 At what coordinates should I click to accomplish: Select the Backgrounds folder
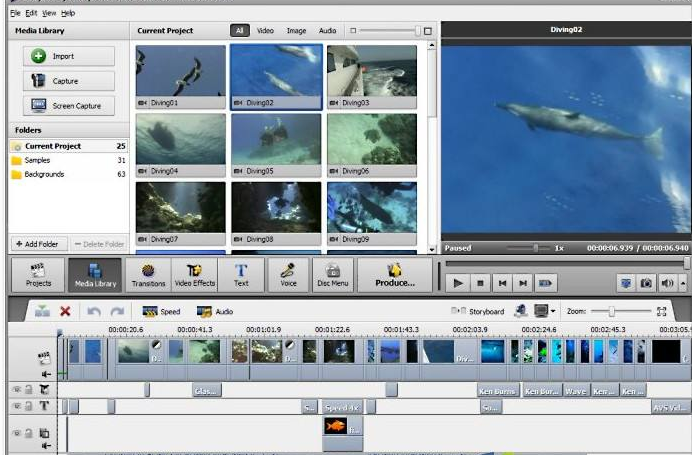68,174
